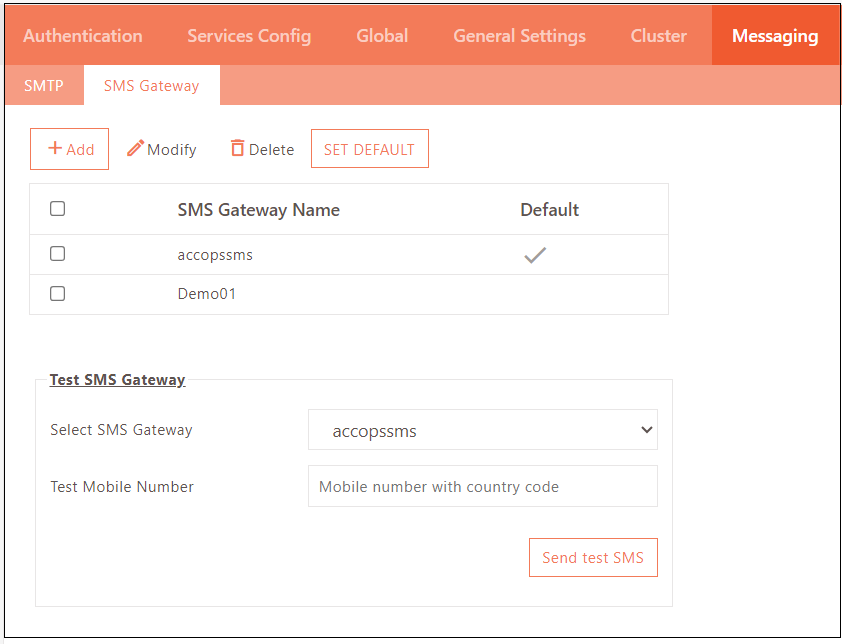The image size is (842, 644).
Task: Click the default checkmark for accopssms
Action: tap(535, 255)
